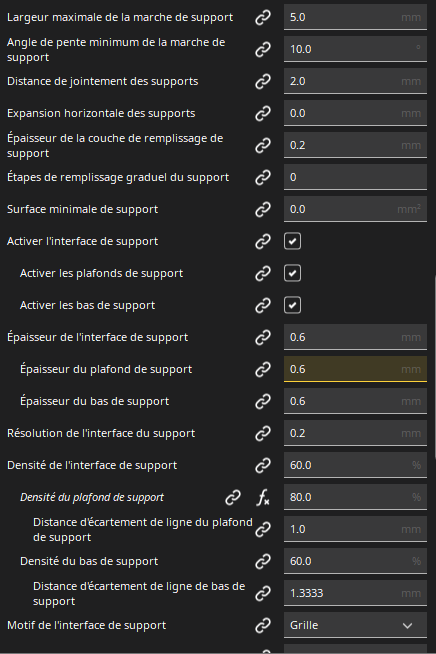Click link icon beside Largeur maximale de la marche

(263, 18)
